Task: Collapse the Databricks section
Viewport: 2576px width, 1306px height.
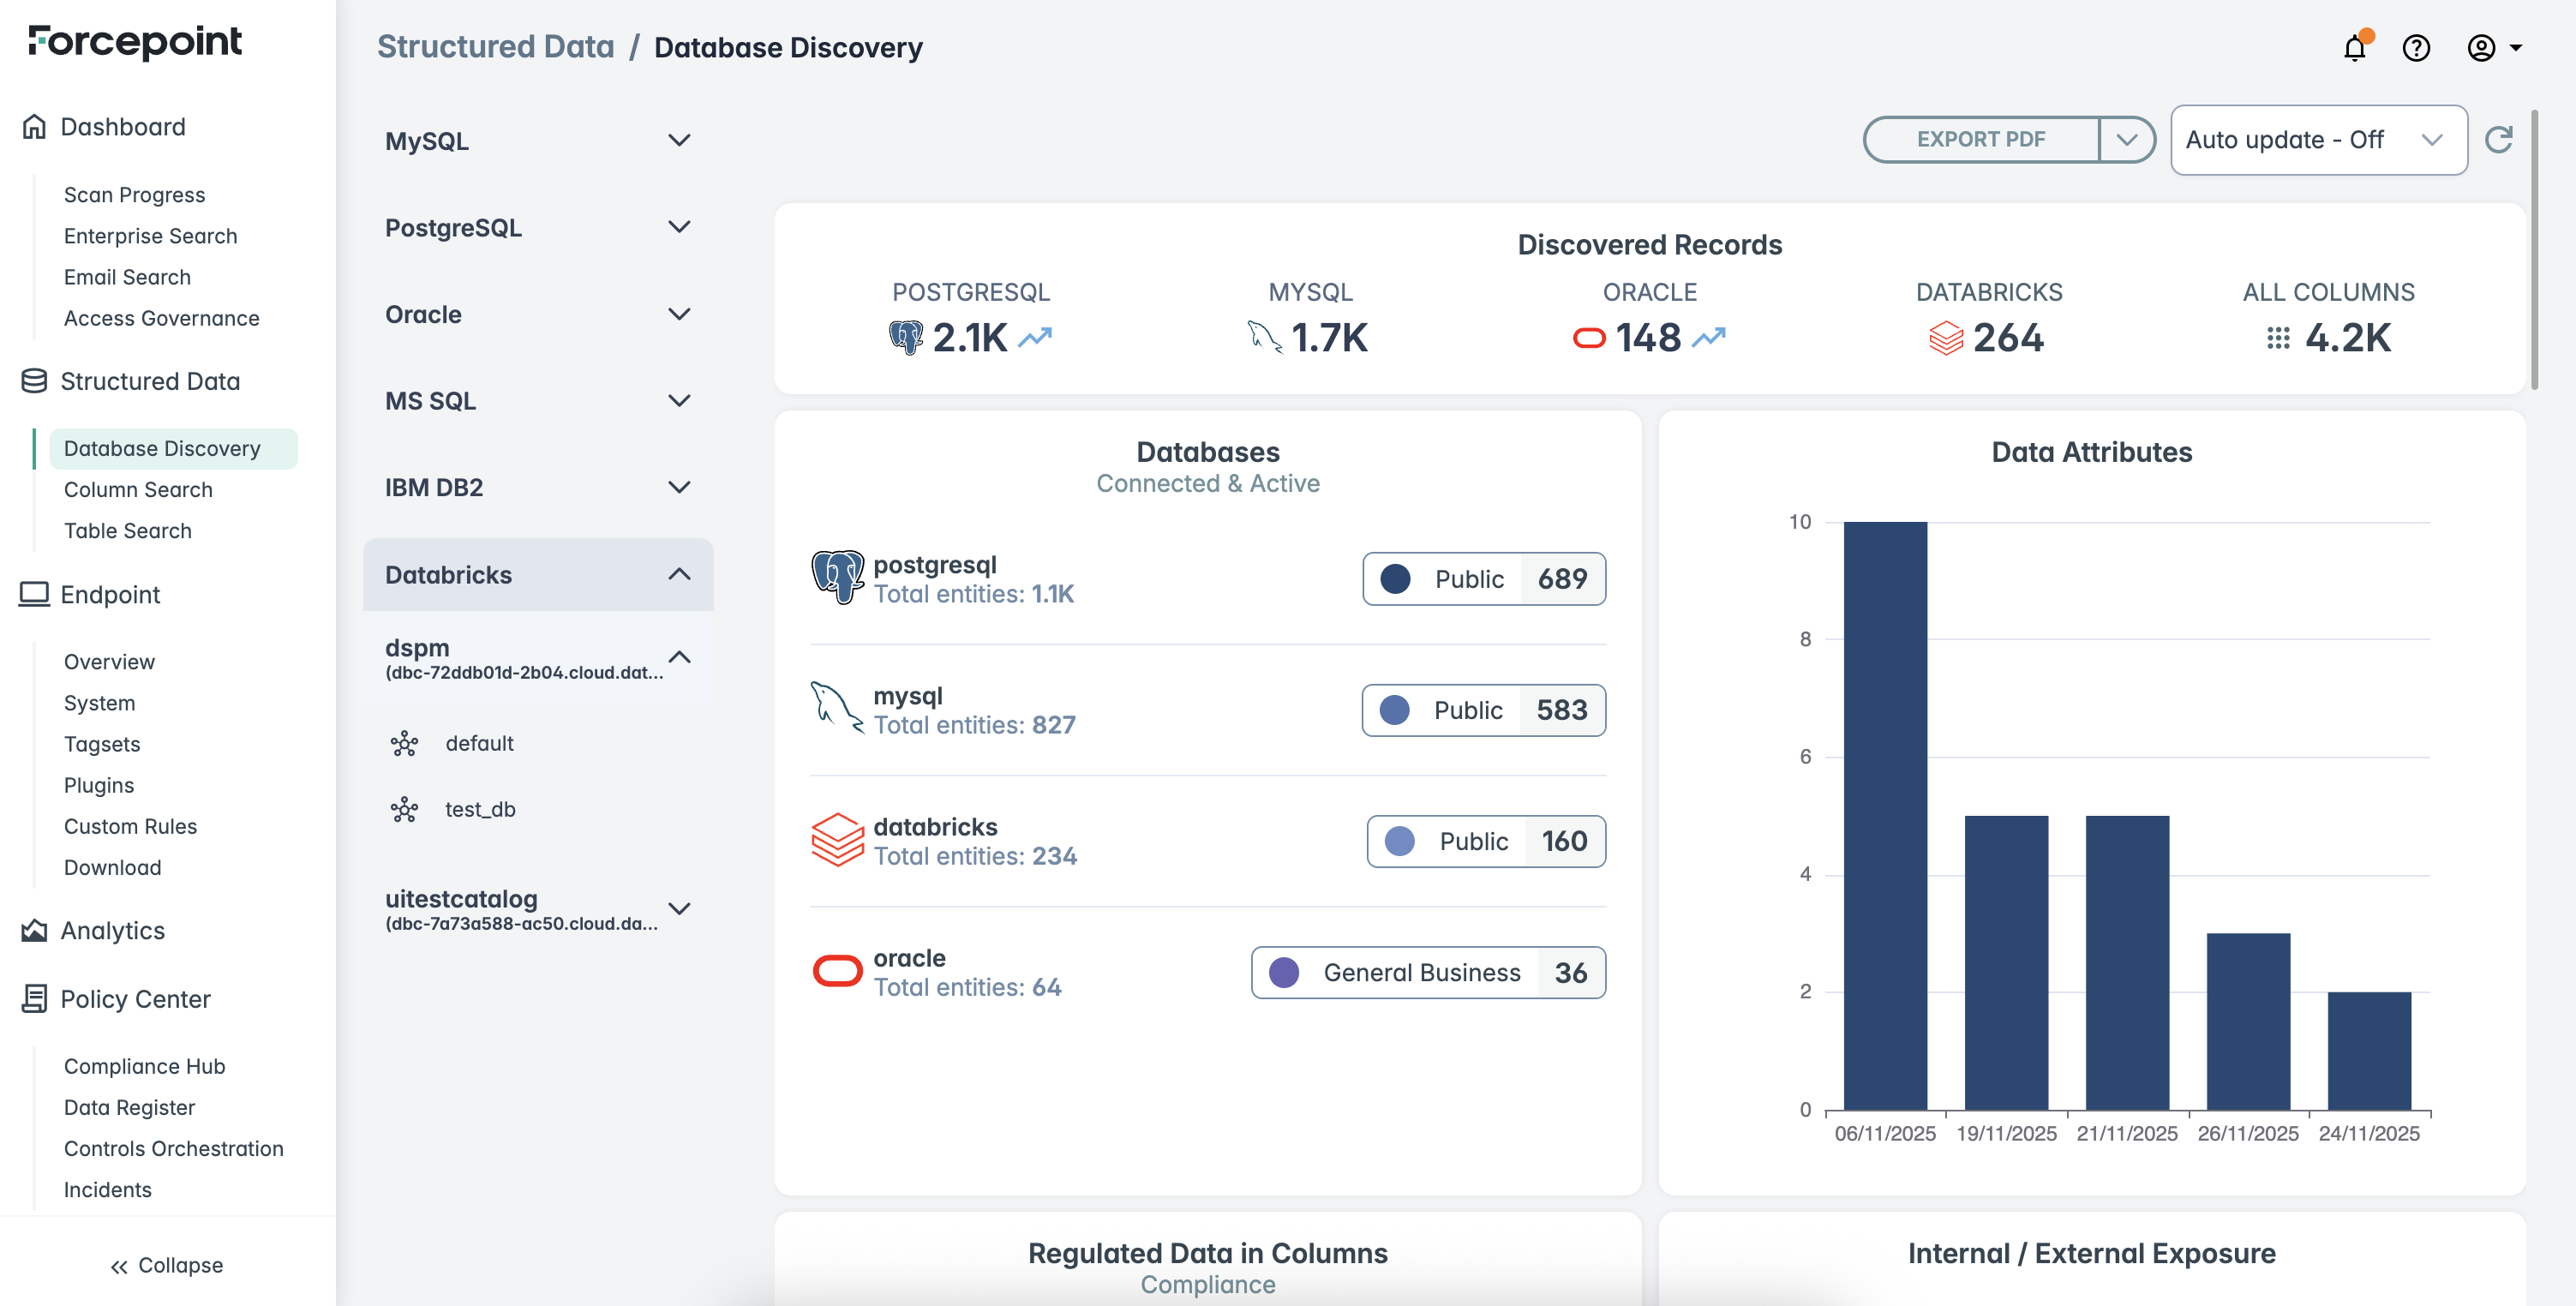Action: (679, 574)
